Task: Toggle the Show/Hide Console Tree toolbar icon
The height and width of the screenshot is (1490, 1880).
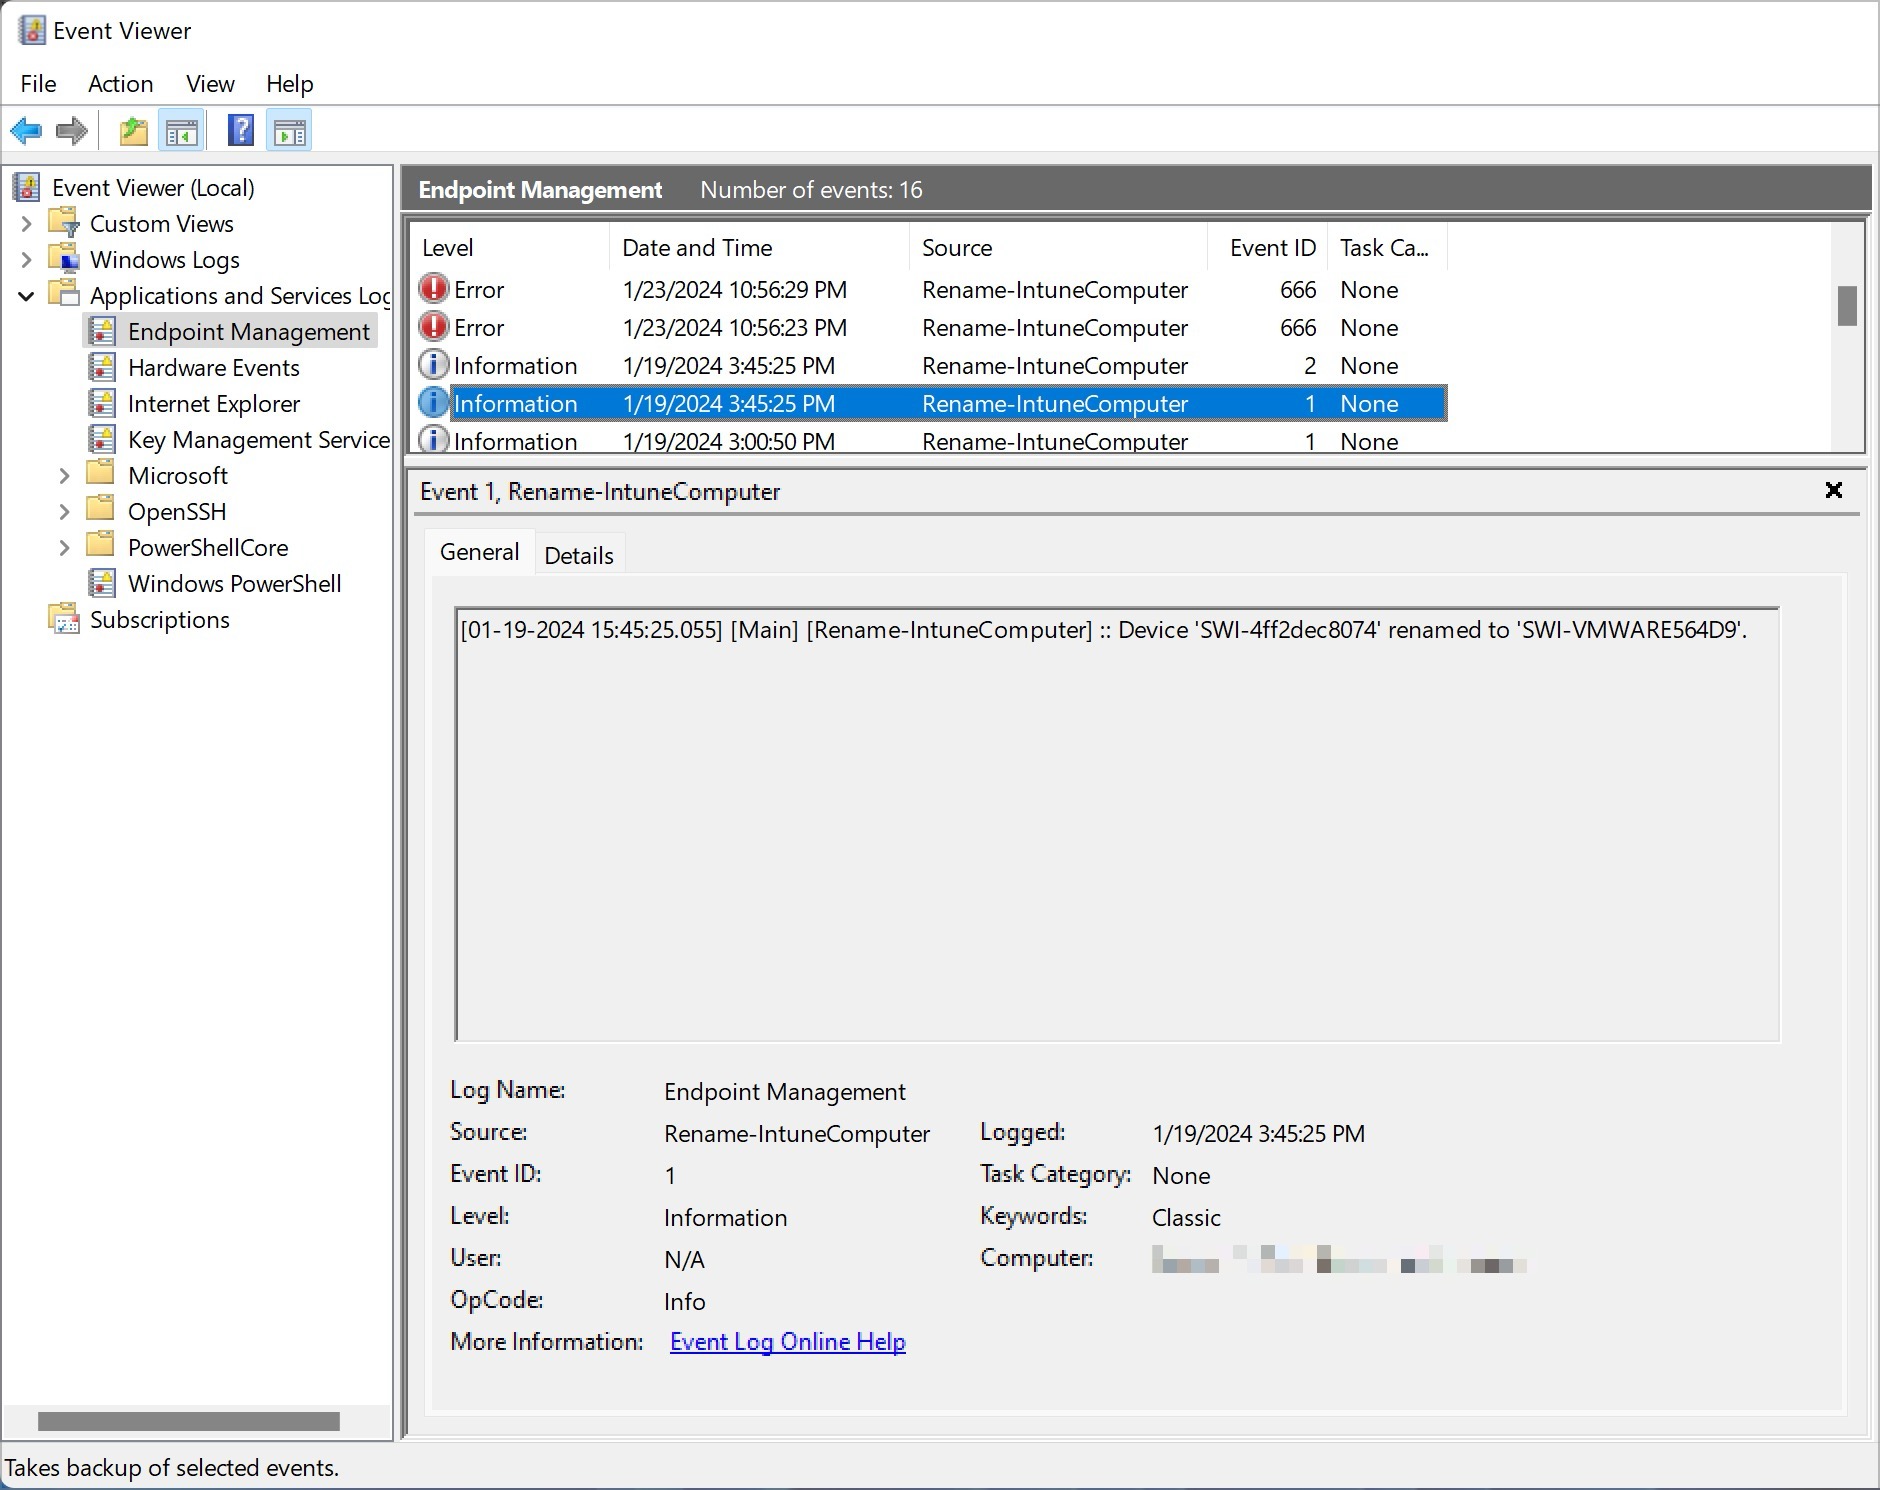Action: tap(182, 130)
